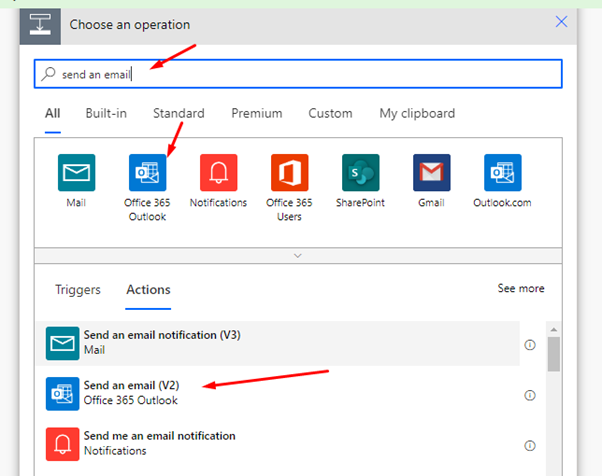View info for Send an email notification (V3)

(x=530, y=345)
